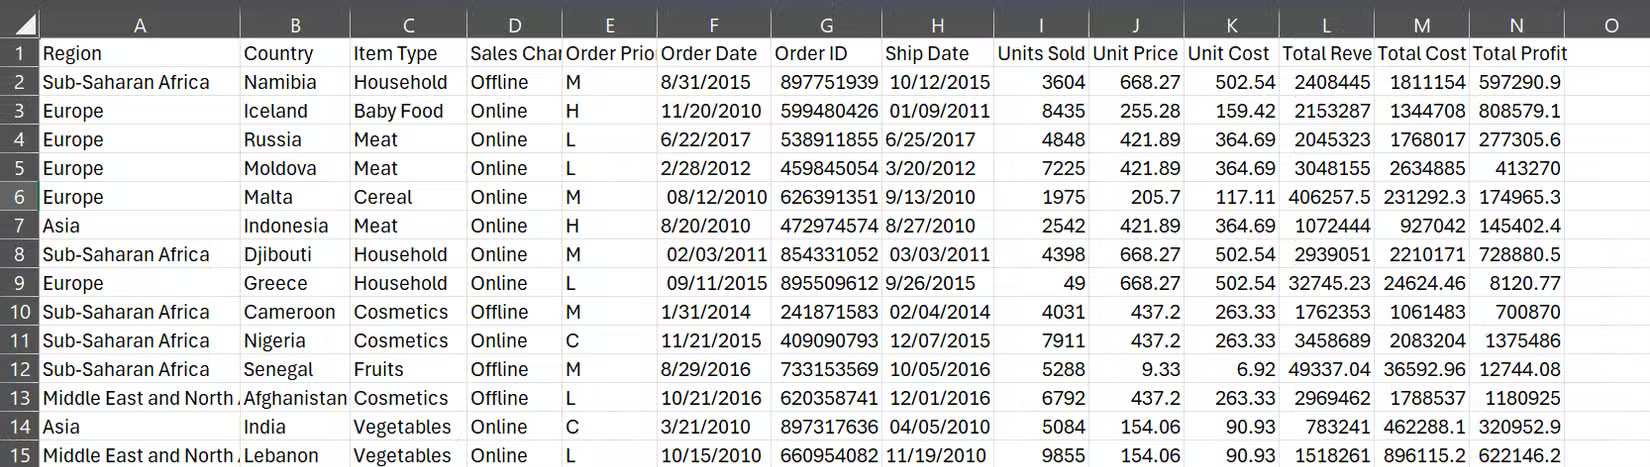Select row 15 header
This screenshot has width=1650, height=467.
19,455
